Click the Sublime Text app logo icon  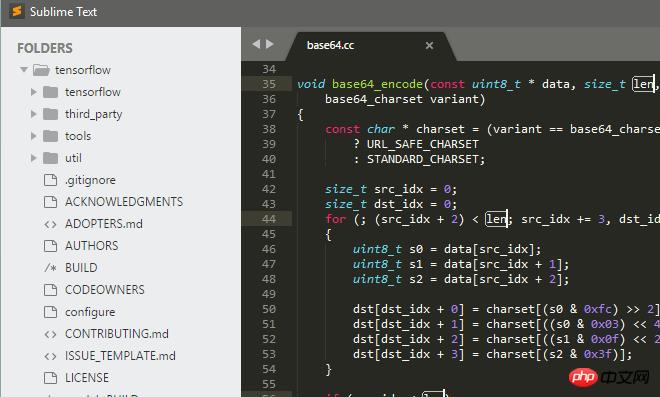[x=16, y=11]
